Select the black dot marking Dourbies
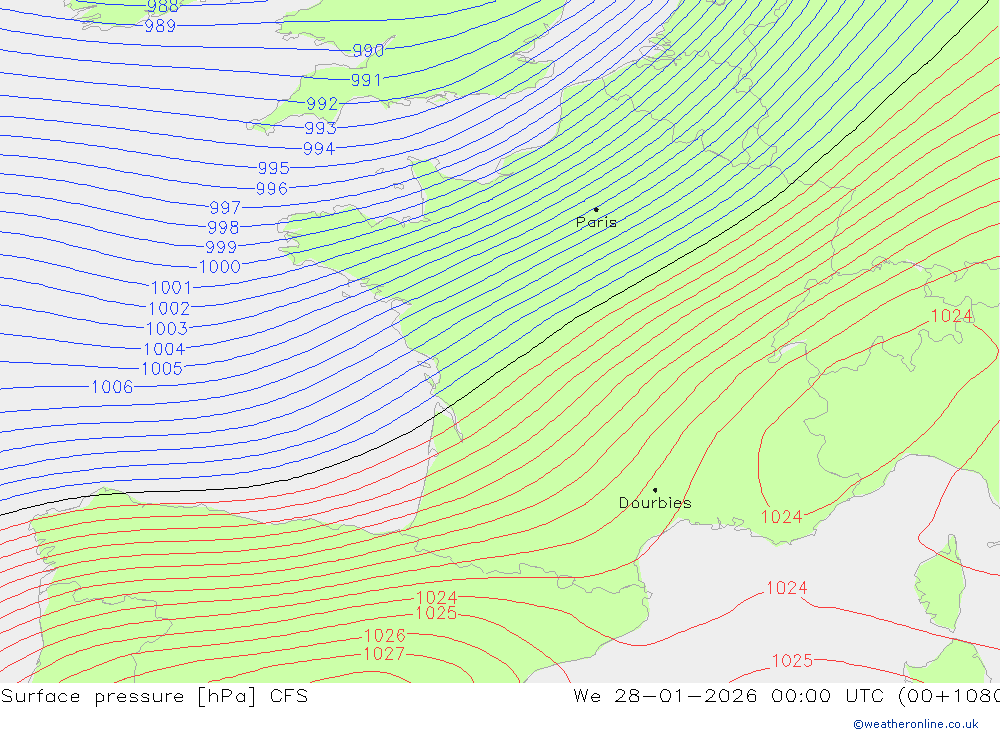This screenshot has height=733, width=1000. 655,490
